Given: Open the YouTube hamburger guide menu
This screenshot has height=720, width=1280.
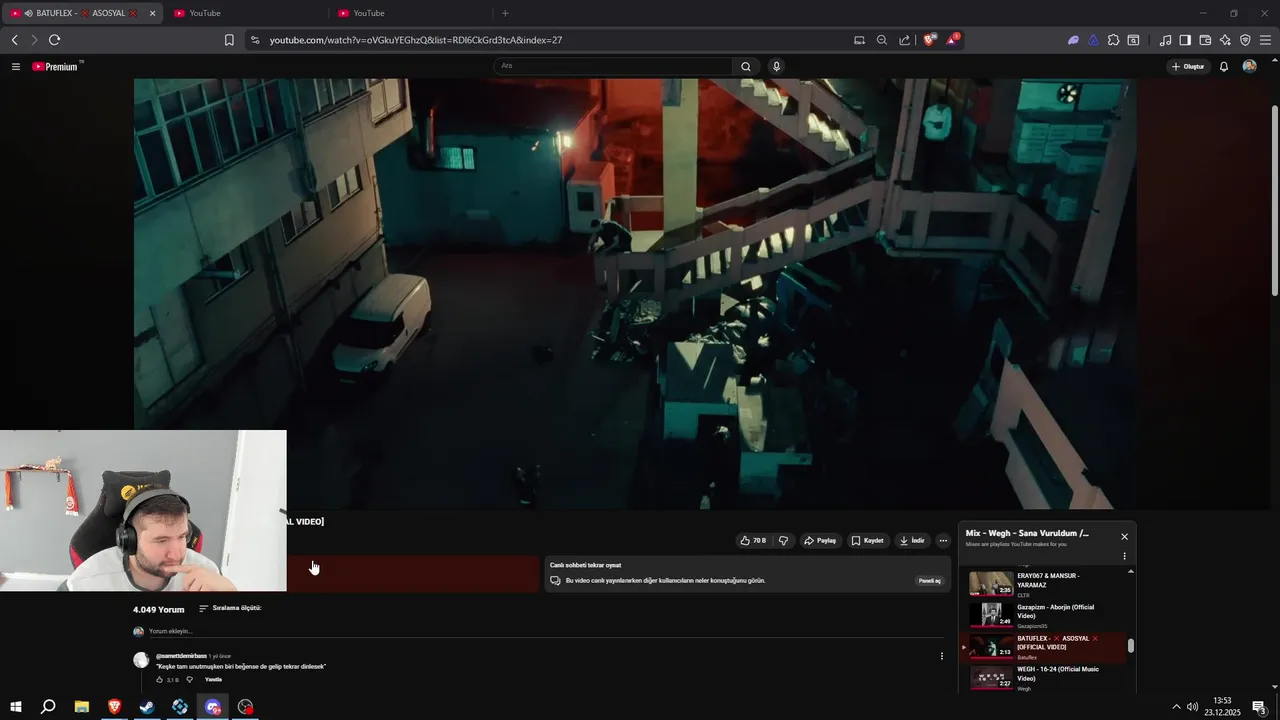Looking at the screenshot, I should (15, 66).
